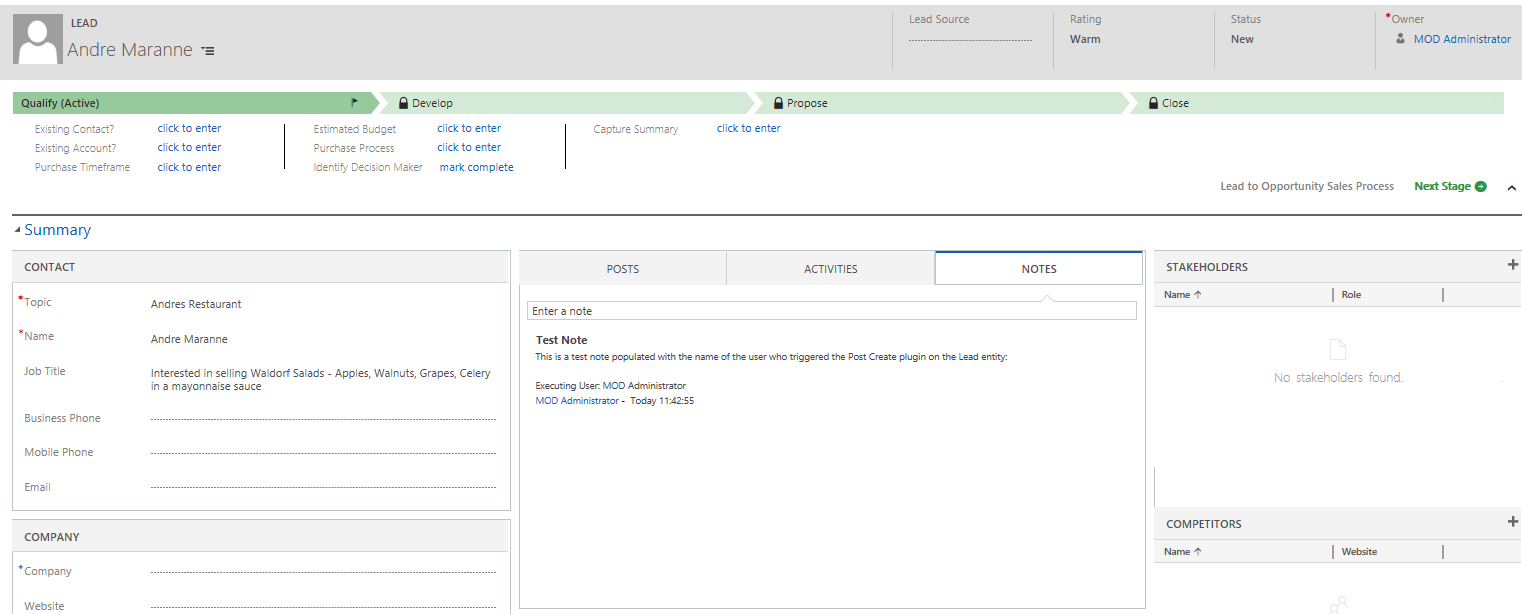Open record menu icon beside Andre Maranne
This screenshot has width=1522, height=614.
208,51
